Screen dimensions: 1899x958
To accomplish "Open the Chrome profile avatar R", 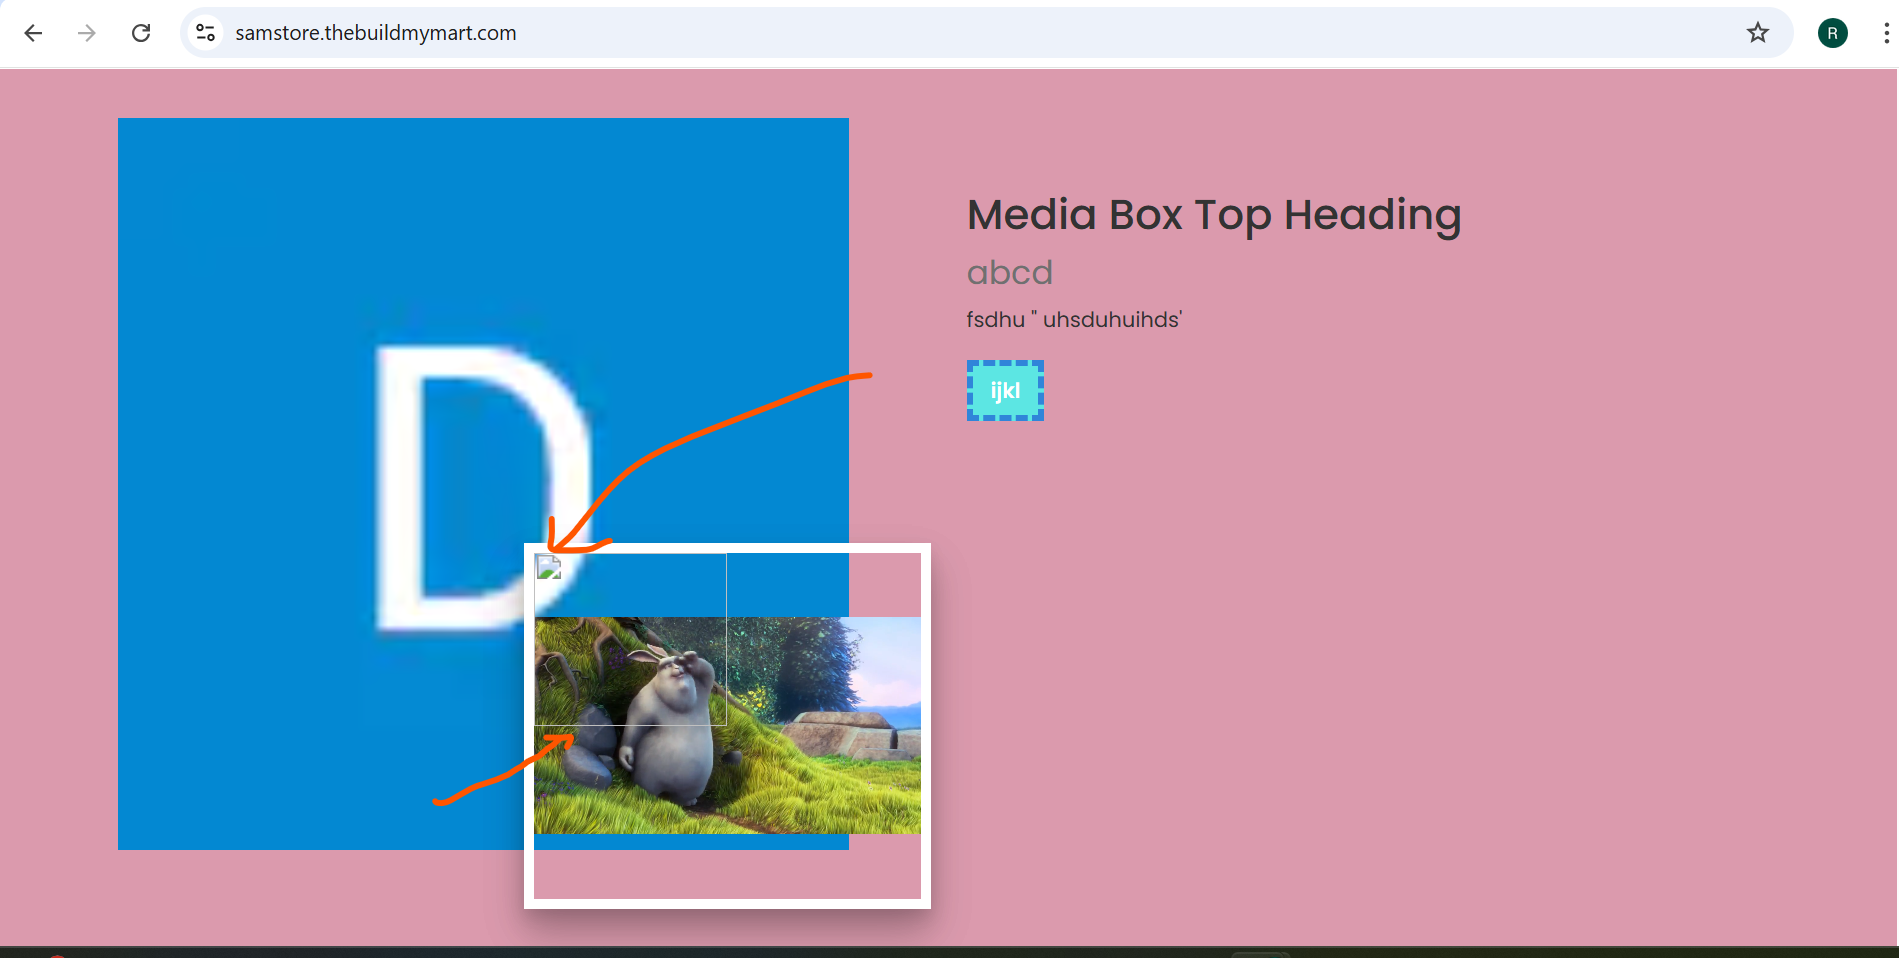I will pos(1832,33).
